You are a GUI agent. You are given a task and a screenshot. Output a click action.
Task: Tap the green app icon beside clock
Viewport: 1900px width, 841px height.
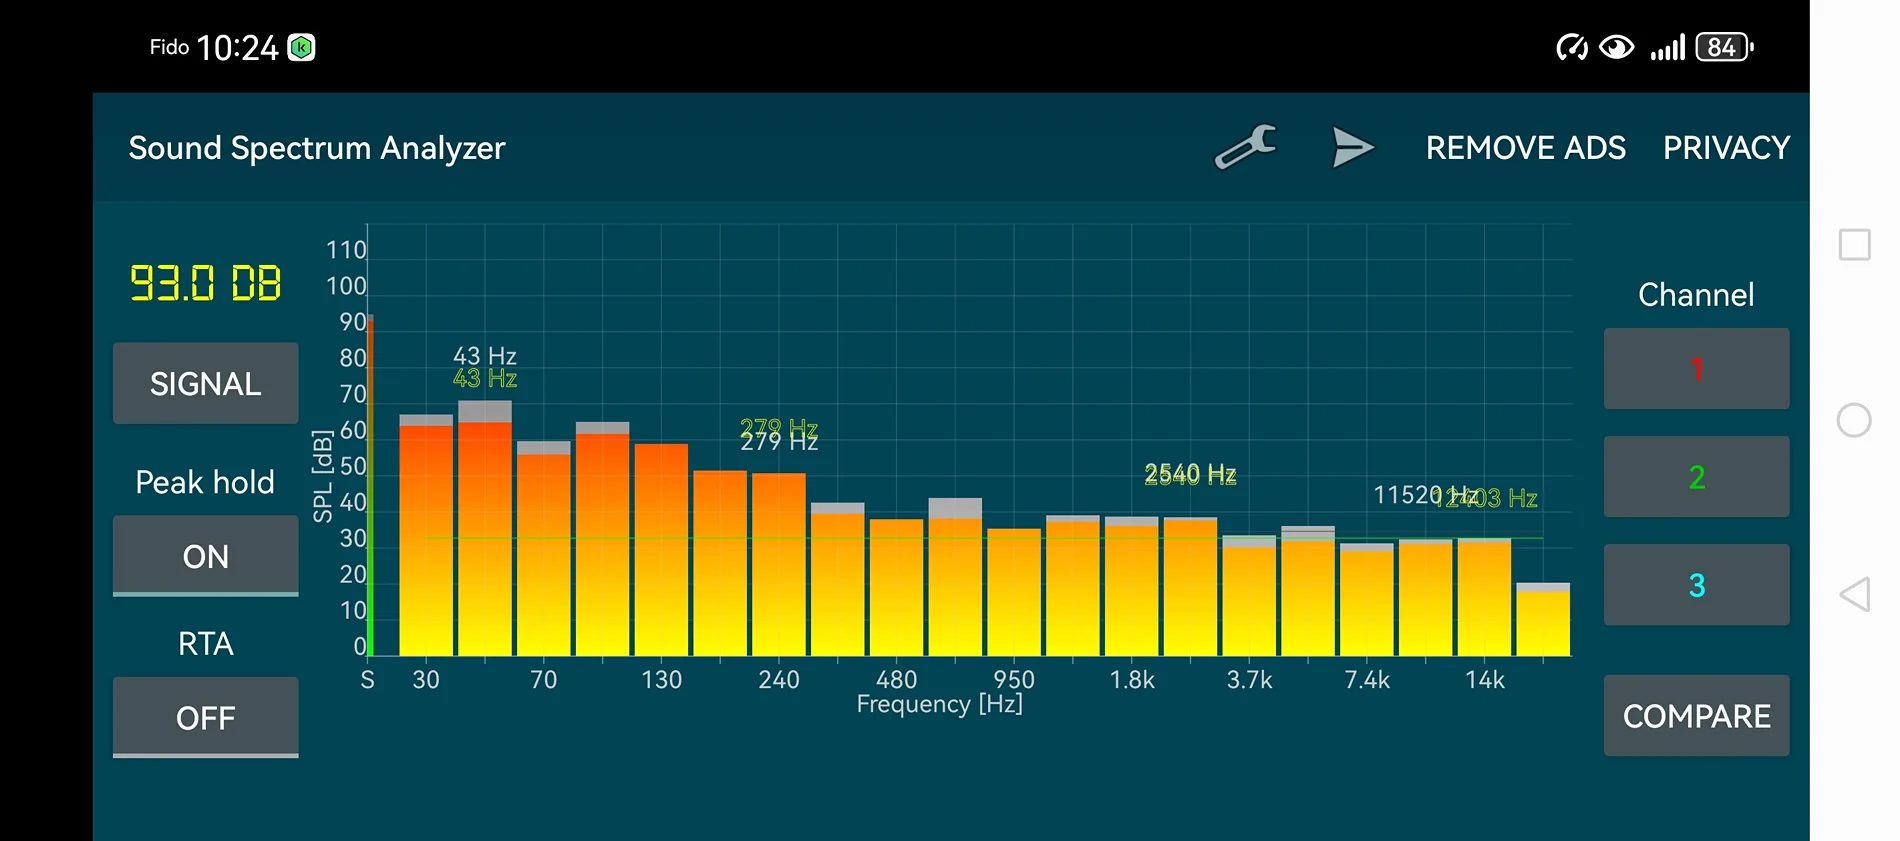click(x=301, y=47)
